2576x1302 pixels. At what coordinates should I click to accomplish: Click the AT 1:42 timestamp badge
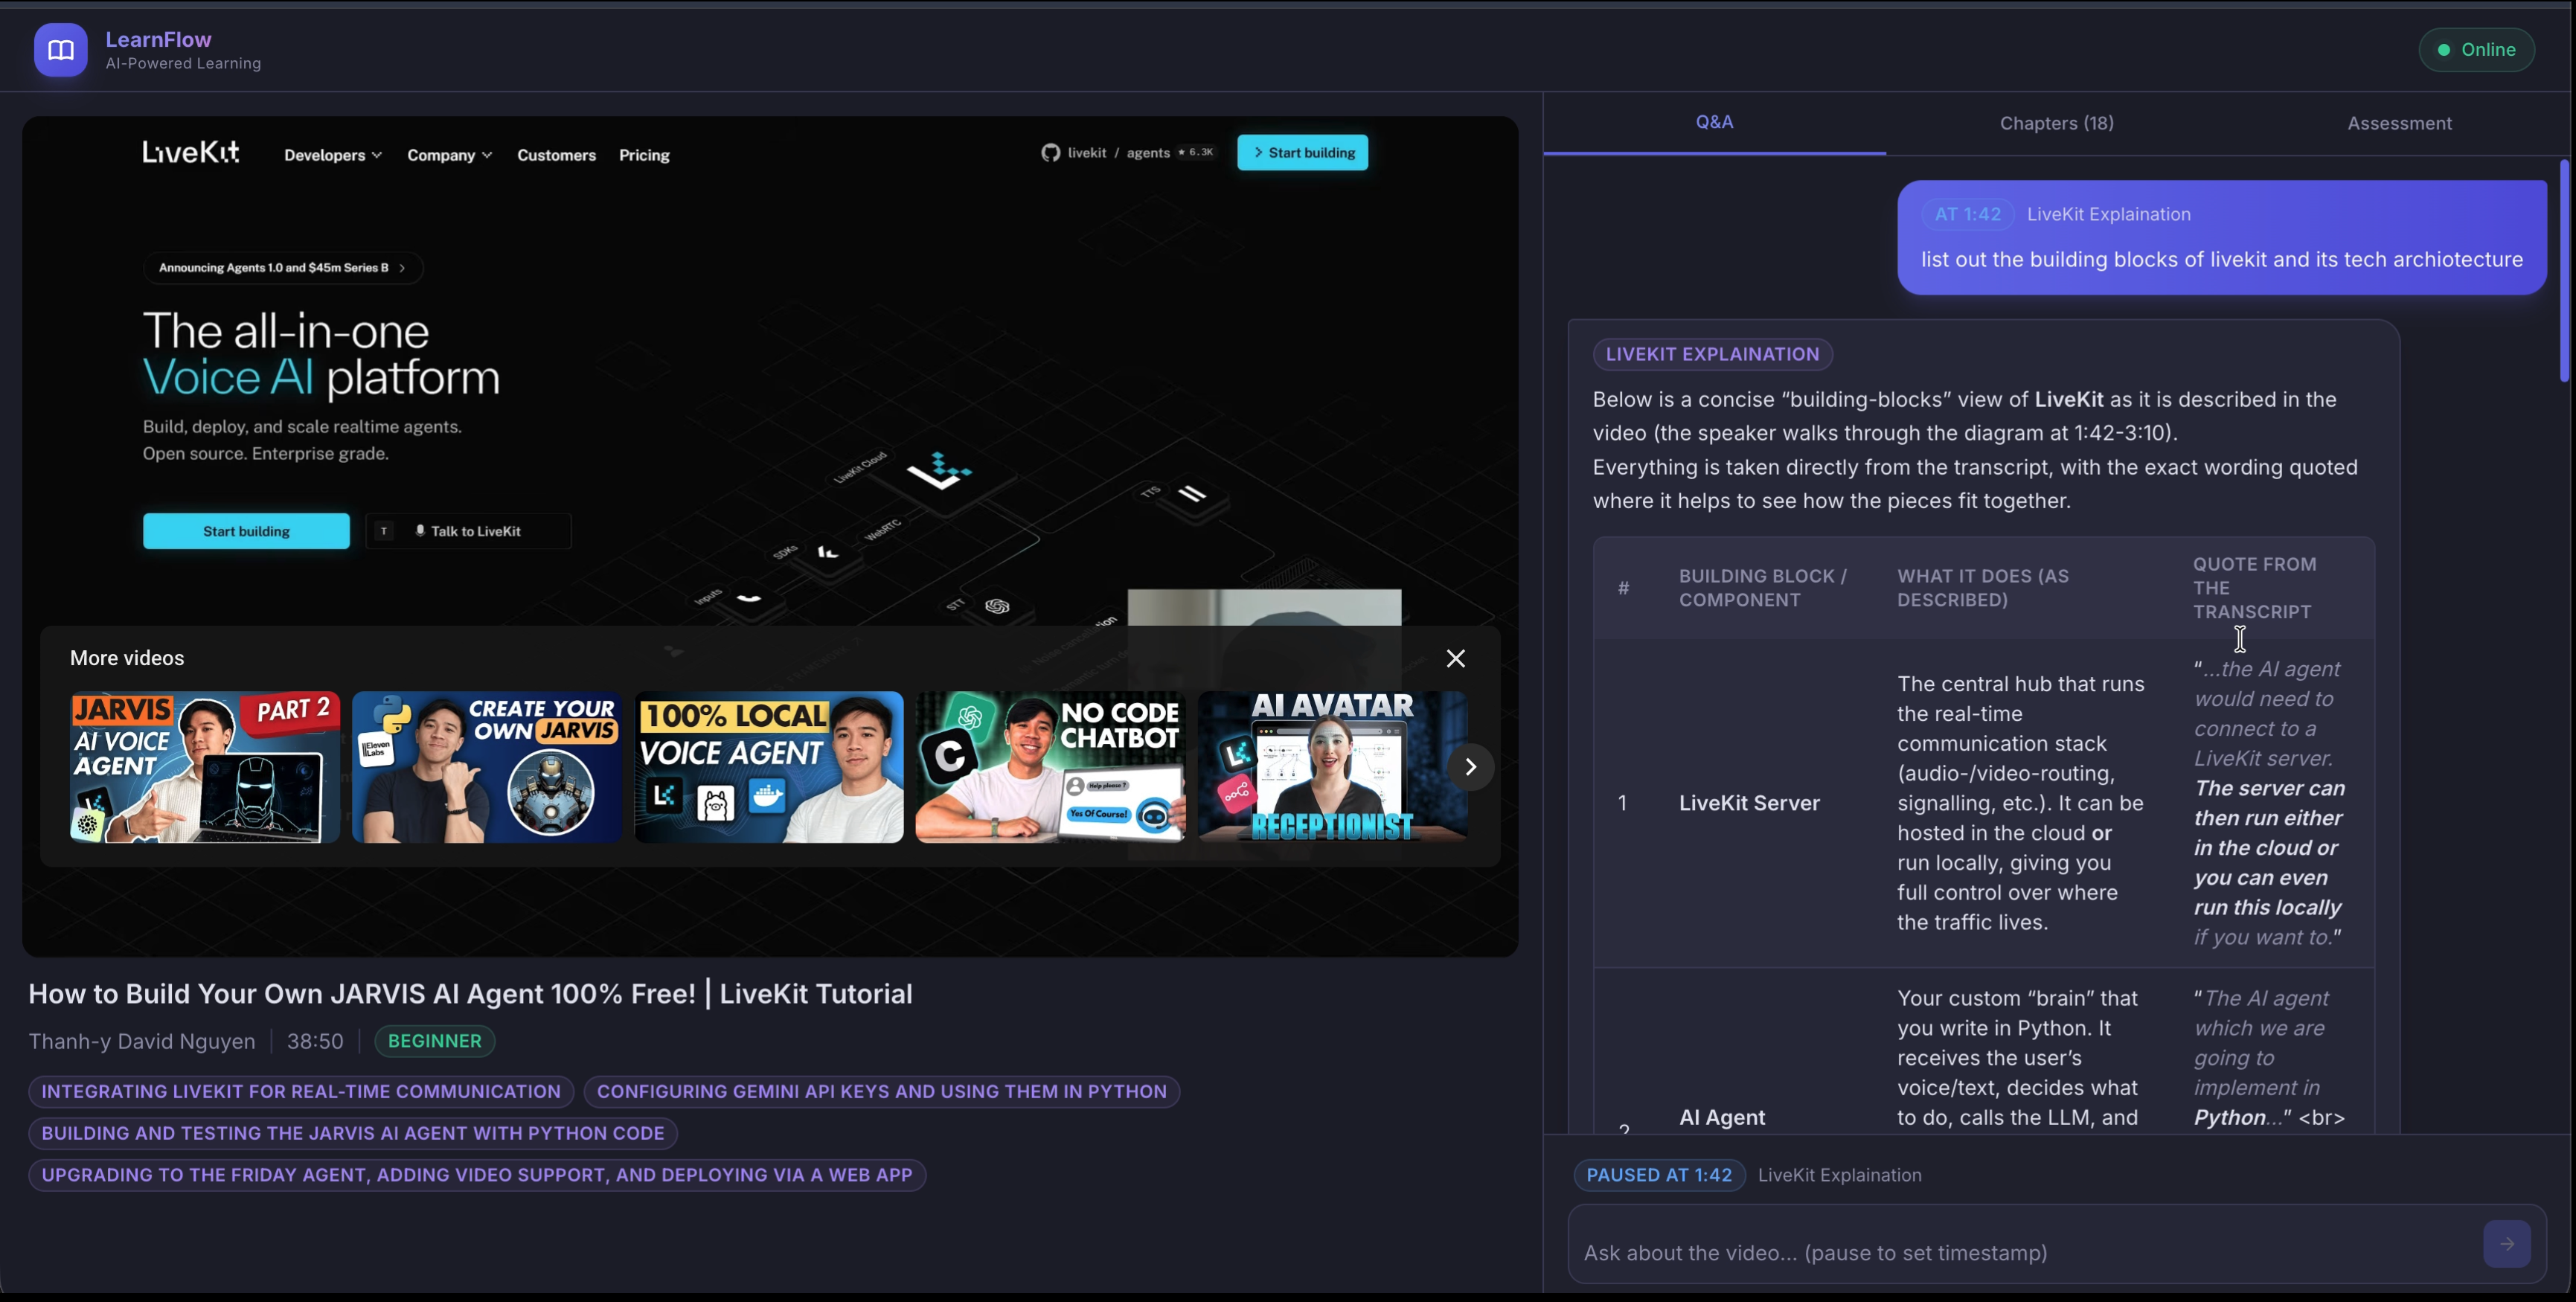click(1967, 214)
